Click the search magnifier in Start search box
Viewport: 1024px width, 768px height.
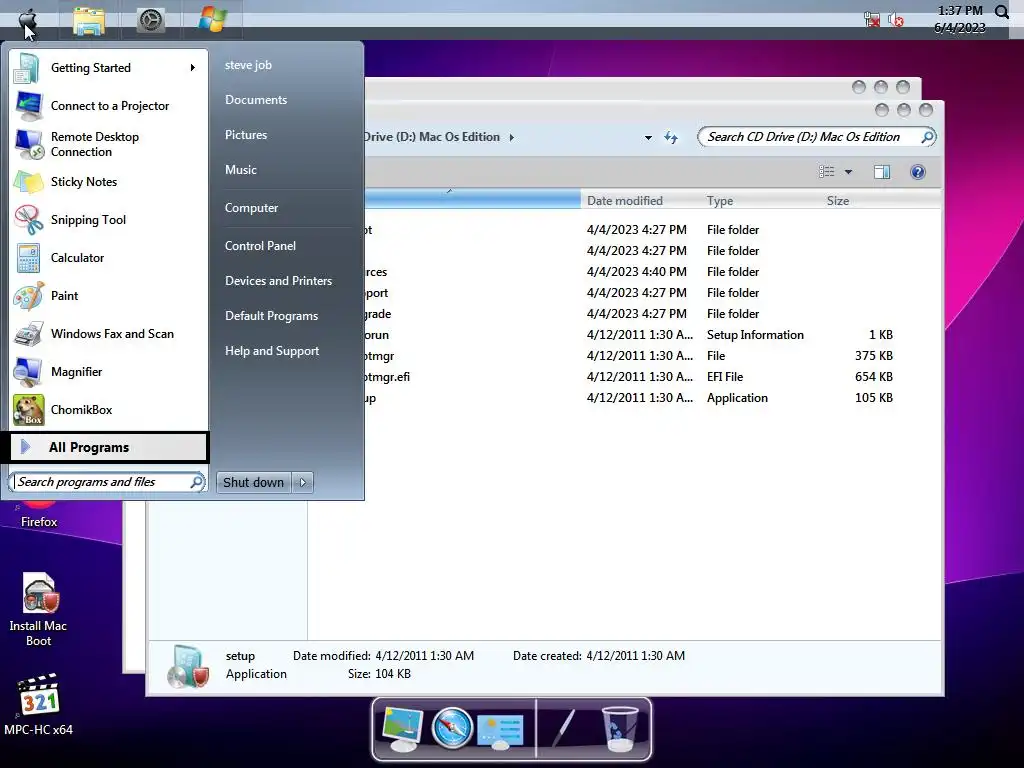196,482
